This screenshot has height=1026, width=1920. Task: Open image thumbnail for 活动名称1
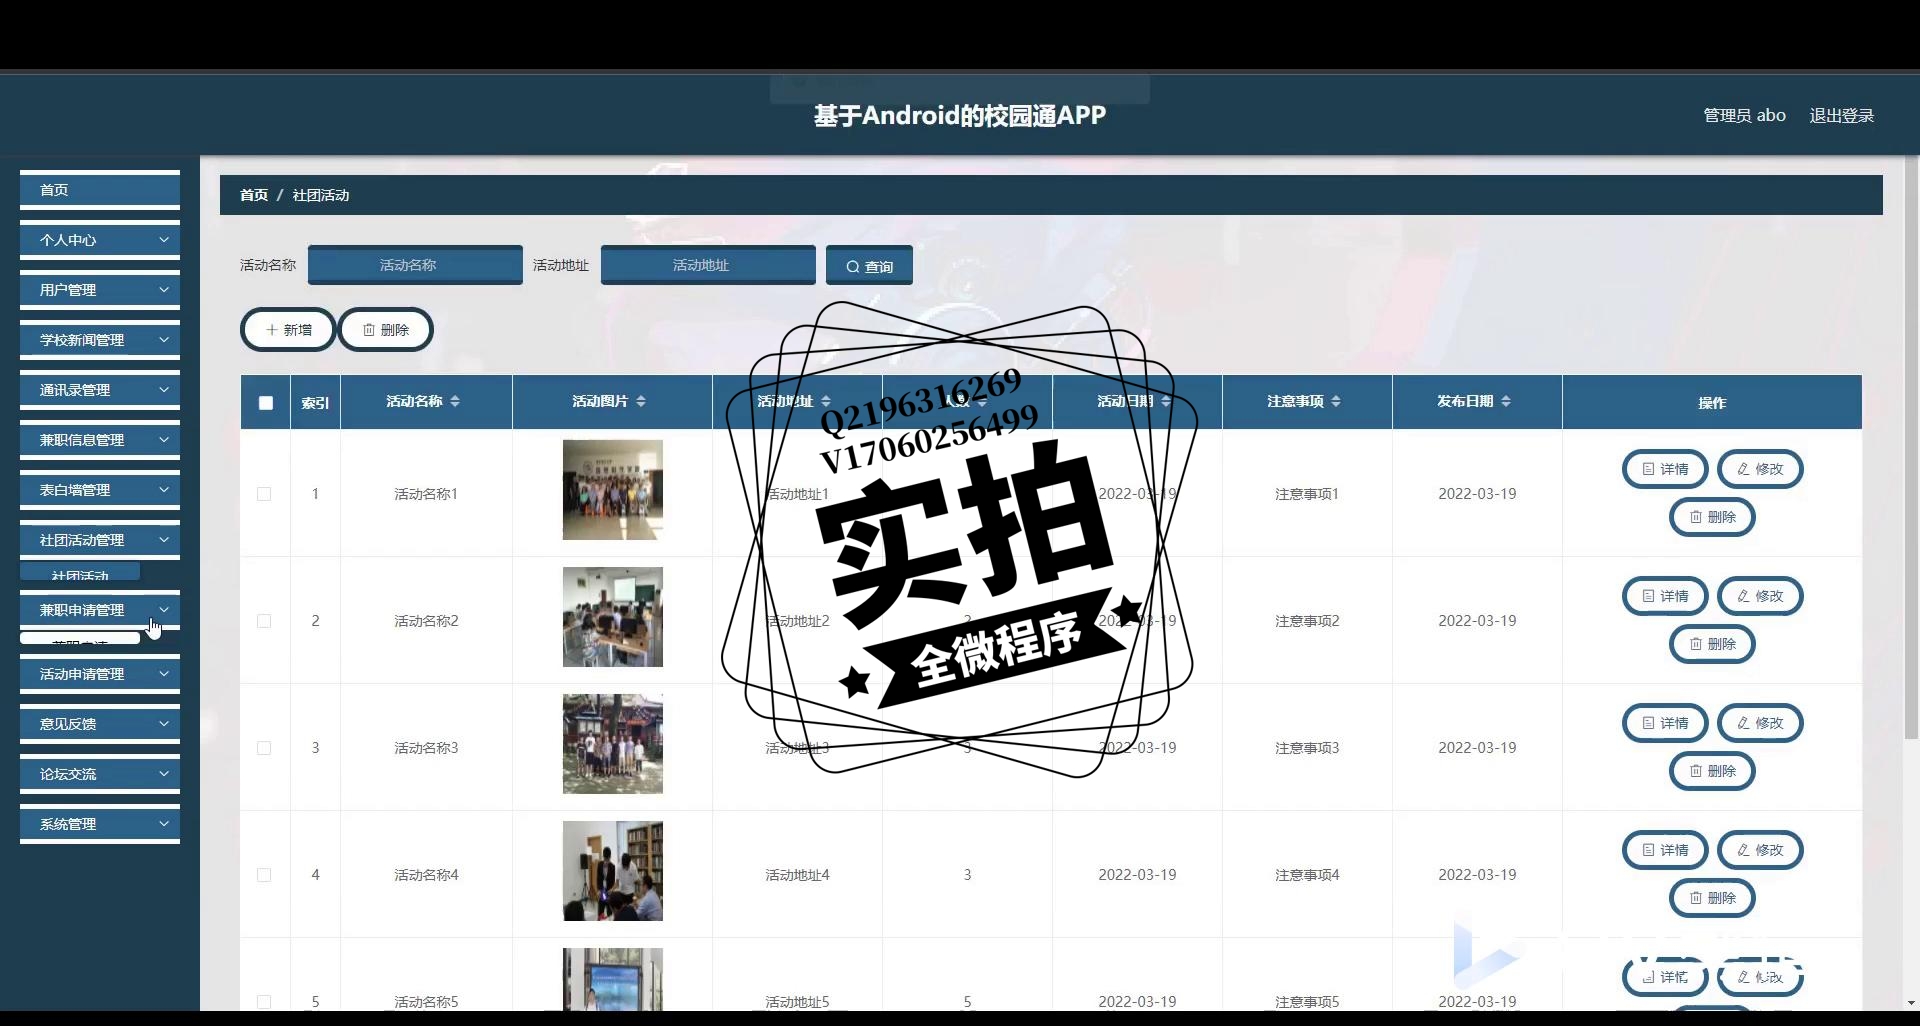613,490
